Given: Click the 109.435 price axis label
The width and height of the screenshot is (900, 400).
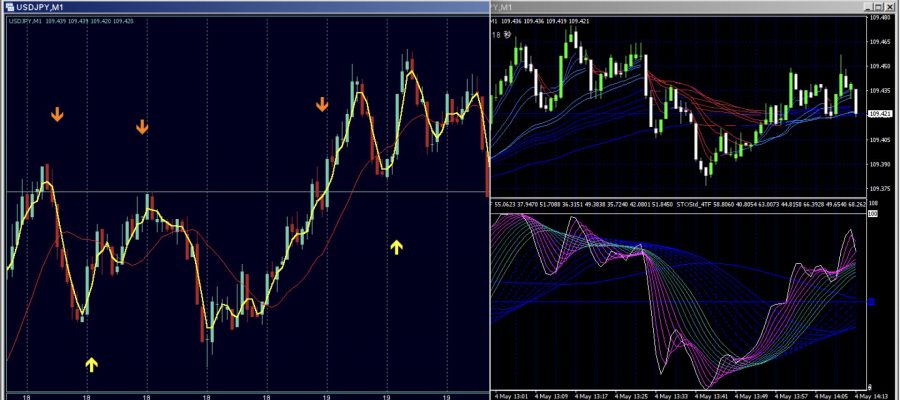Looking at the screenshot, I should (880, 91).
